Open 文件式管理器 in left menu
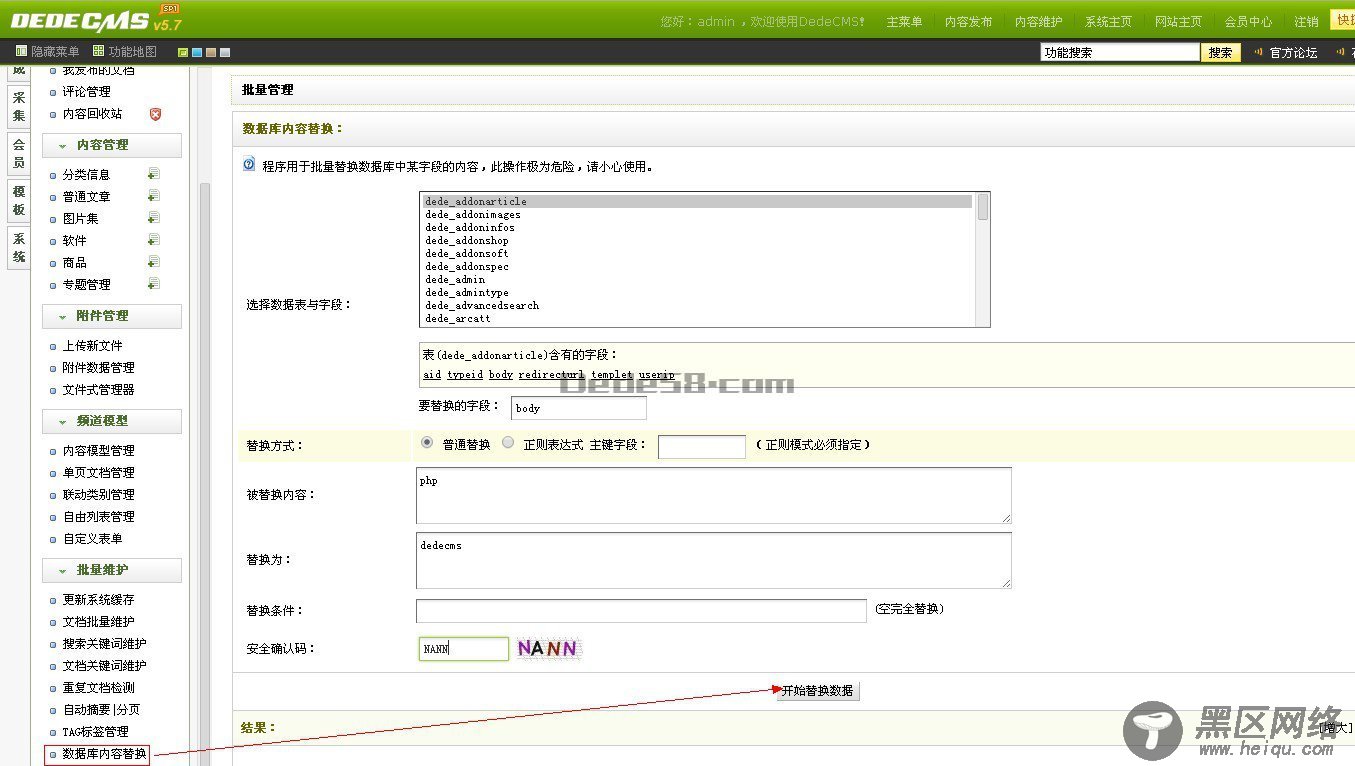 click(98, 390)
